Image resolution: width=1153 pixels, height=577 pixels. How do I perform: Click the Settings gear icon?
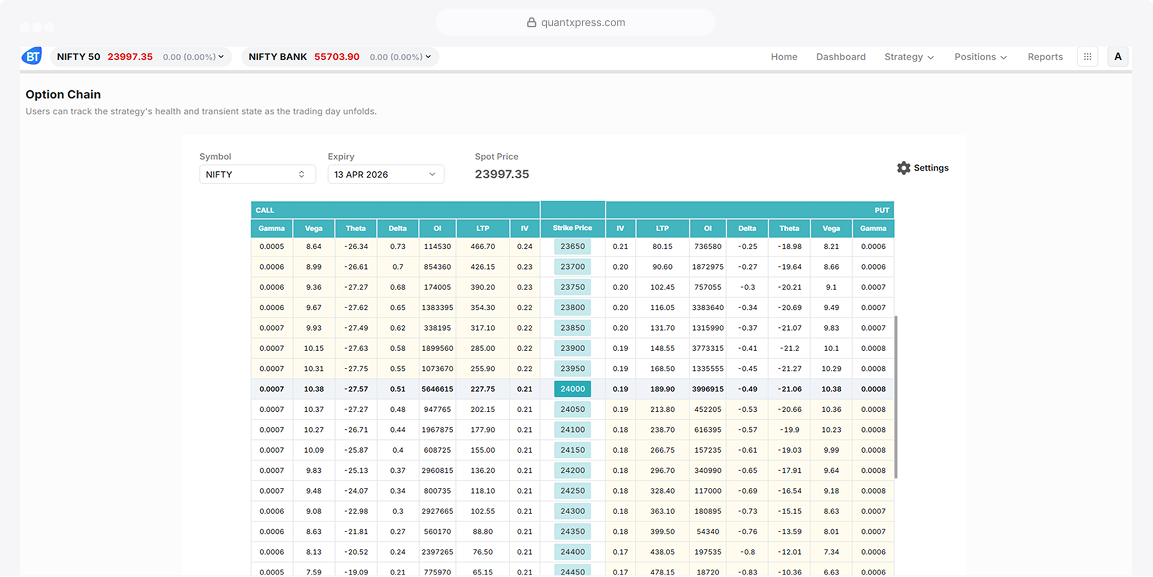(x=904, y=168)
